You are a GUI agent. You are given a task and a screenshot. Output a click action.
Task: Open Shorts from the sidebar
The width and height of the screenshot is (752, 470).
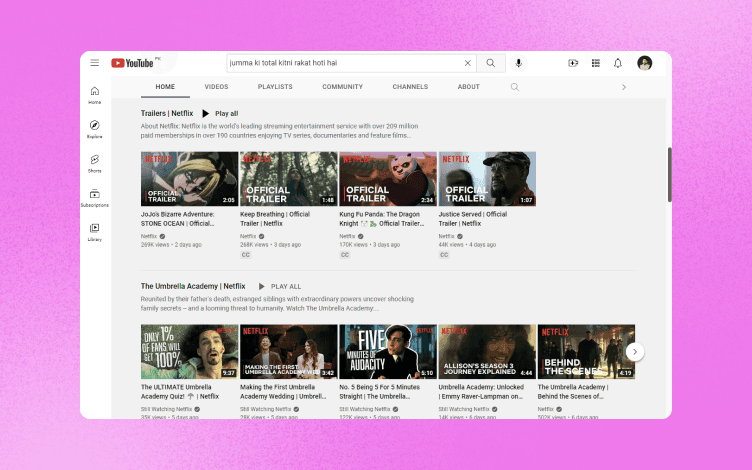(x=94, y=163)
